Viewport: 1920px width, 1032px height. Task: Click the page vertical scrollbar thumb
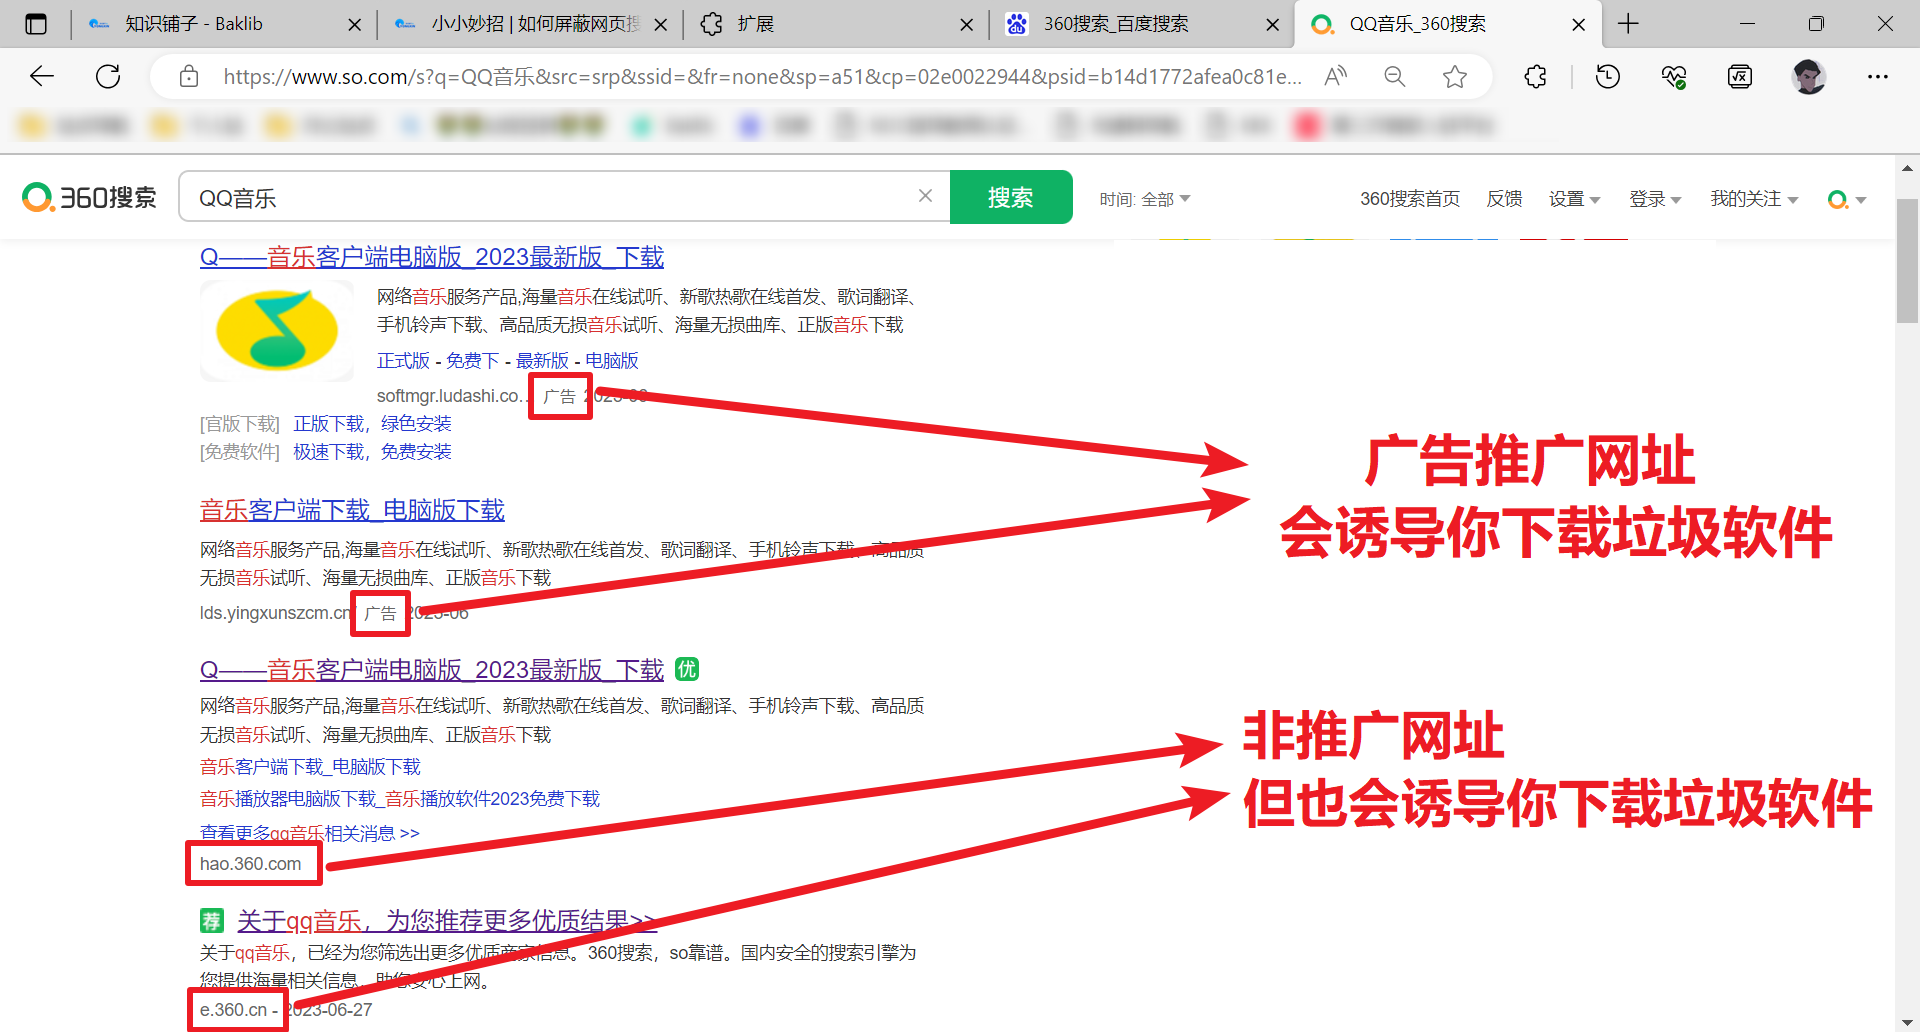tap(1907, 260)
